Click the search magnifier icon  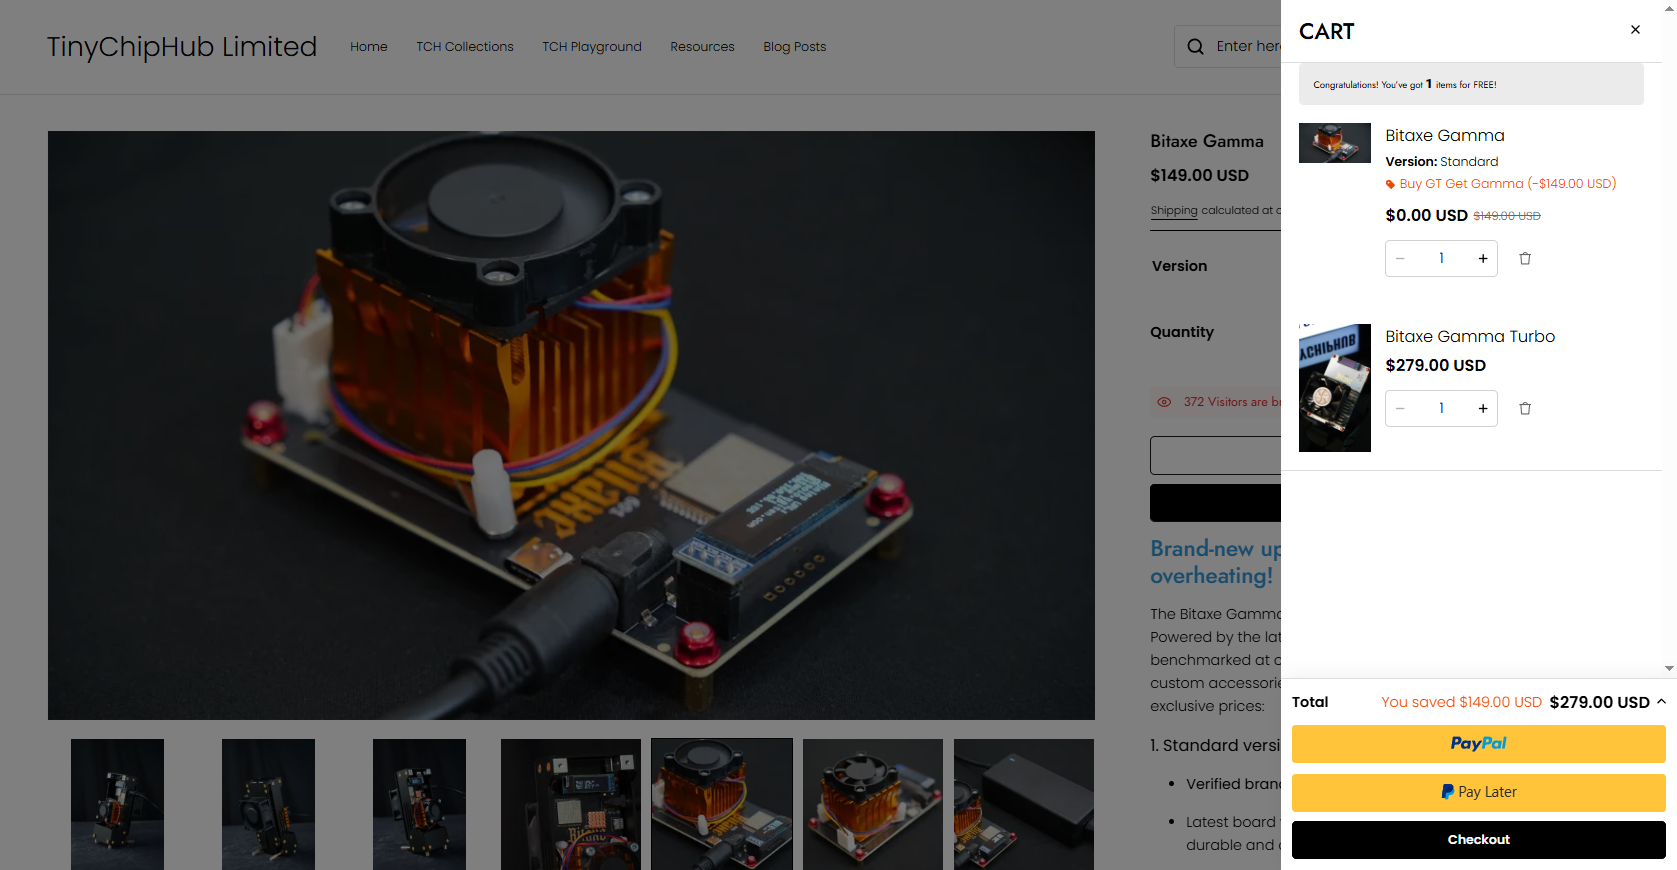1195,47
